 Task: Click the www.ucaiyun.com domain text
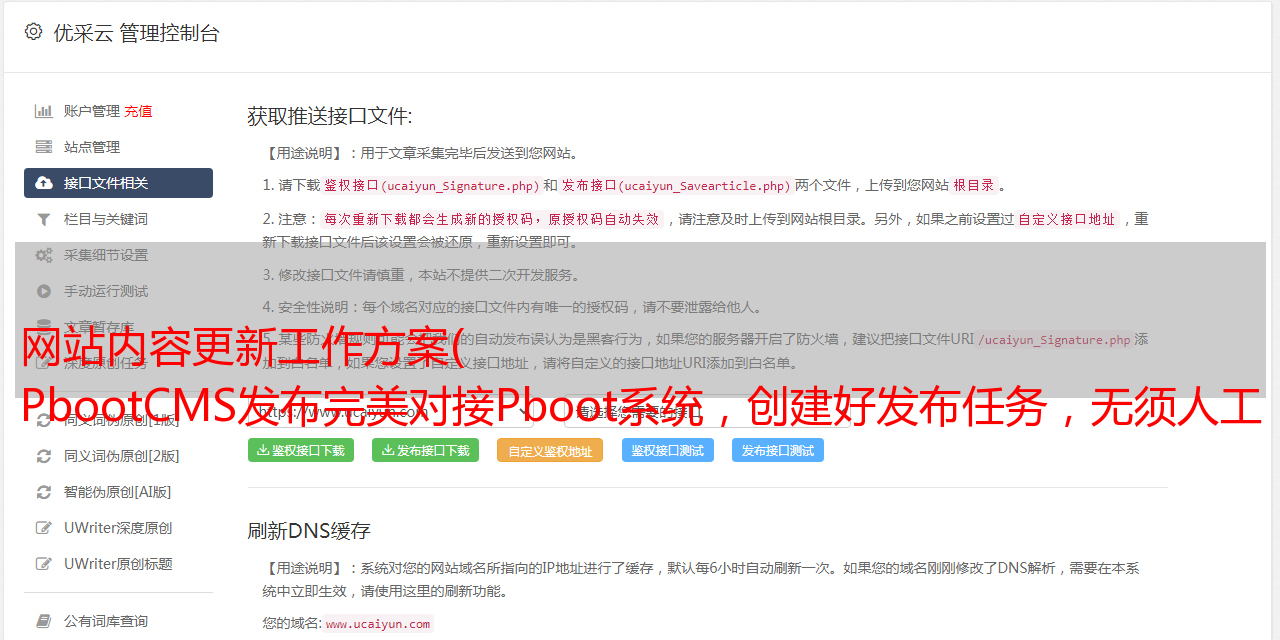click(378, 623)
